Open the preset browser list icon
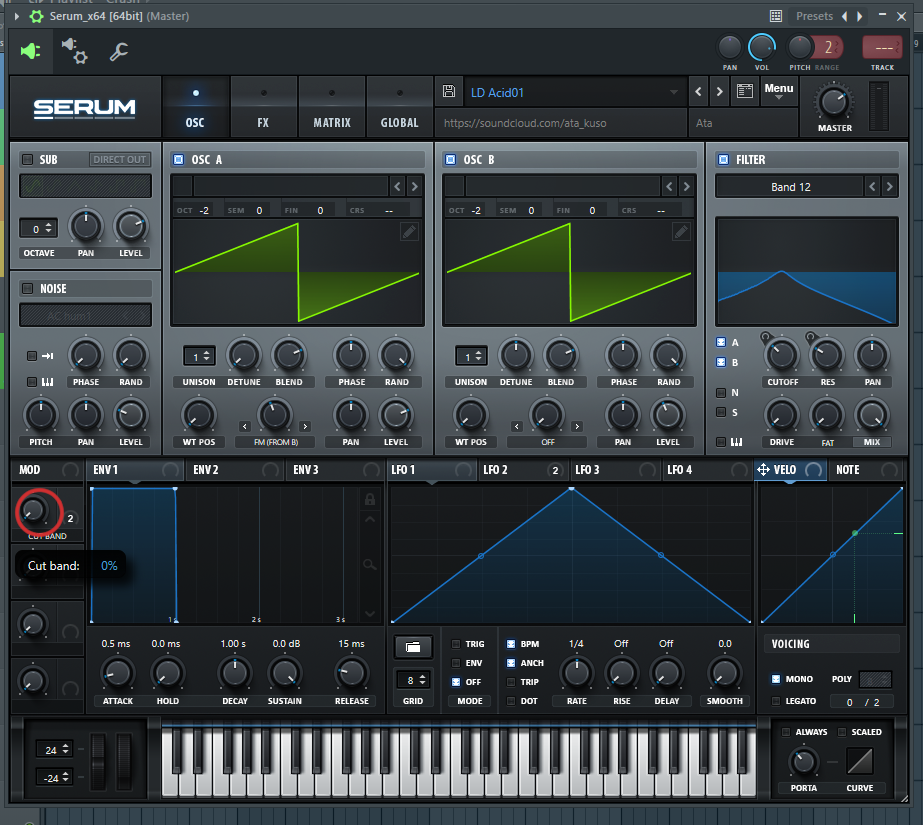The image size is (923, 825). (745, 91)
